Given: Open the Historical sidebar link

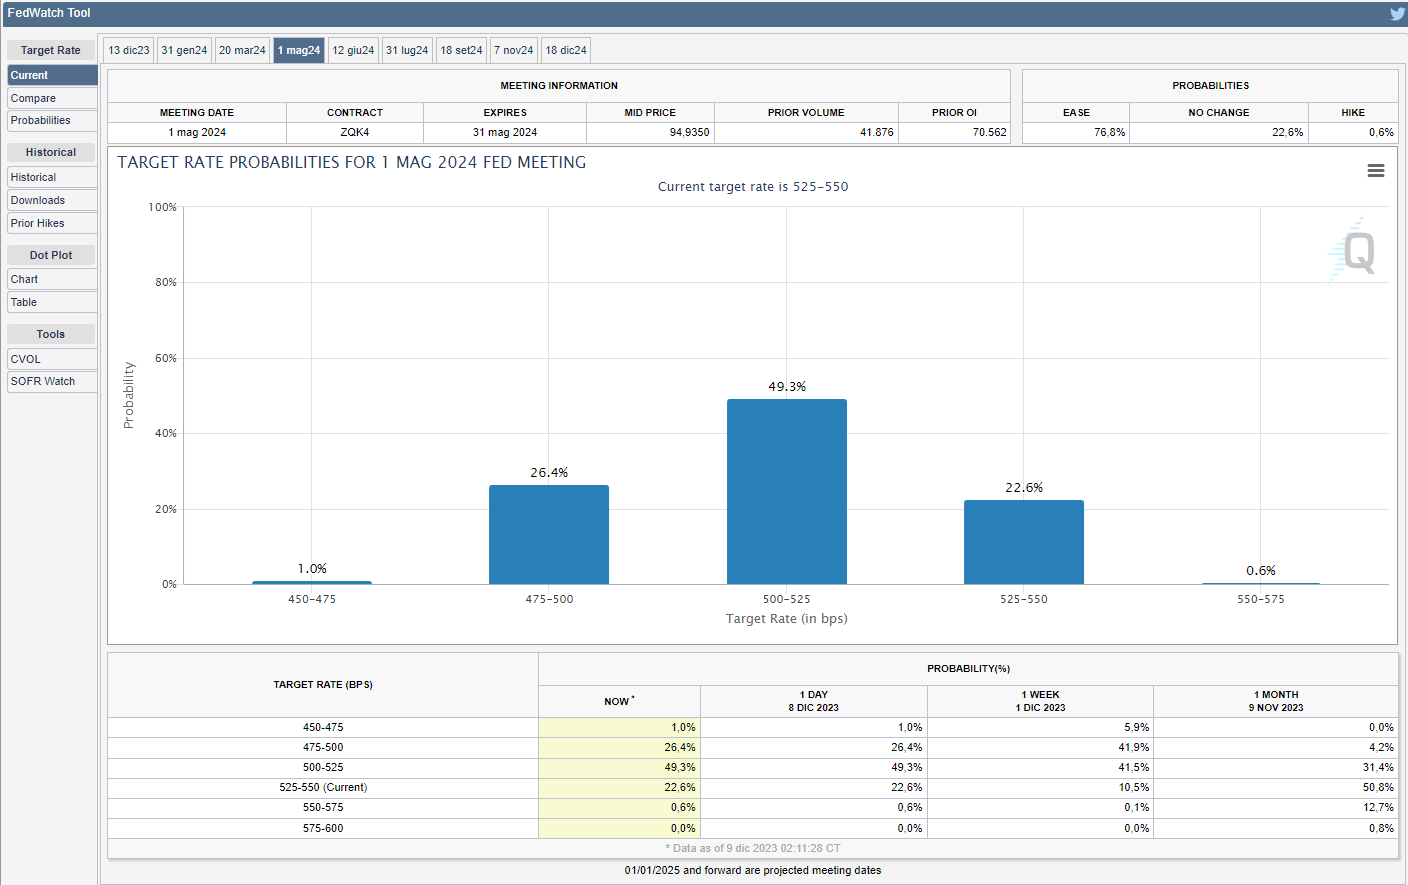Looking at the screenshot, I should [52, 177].
